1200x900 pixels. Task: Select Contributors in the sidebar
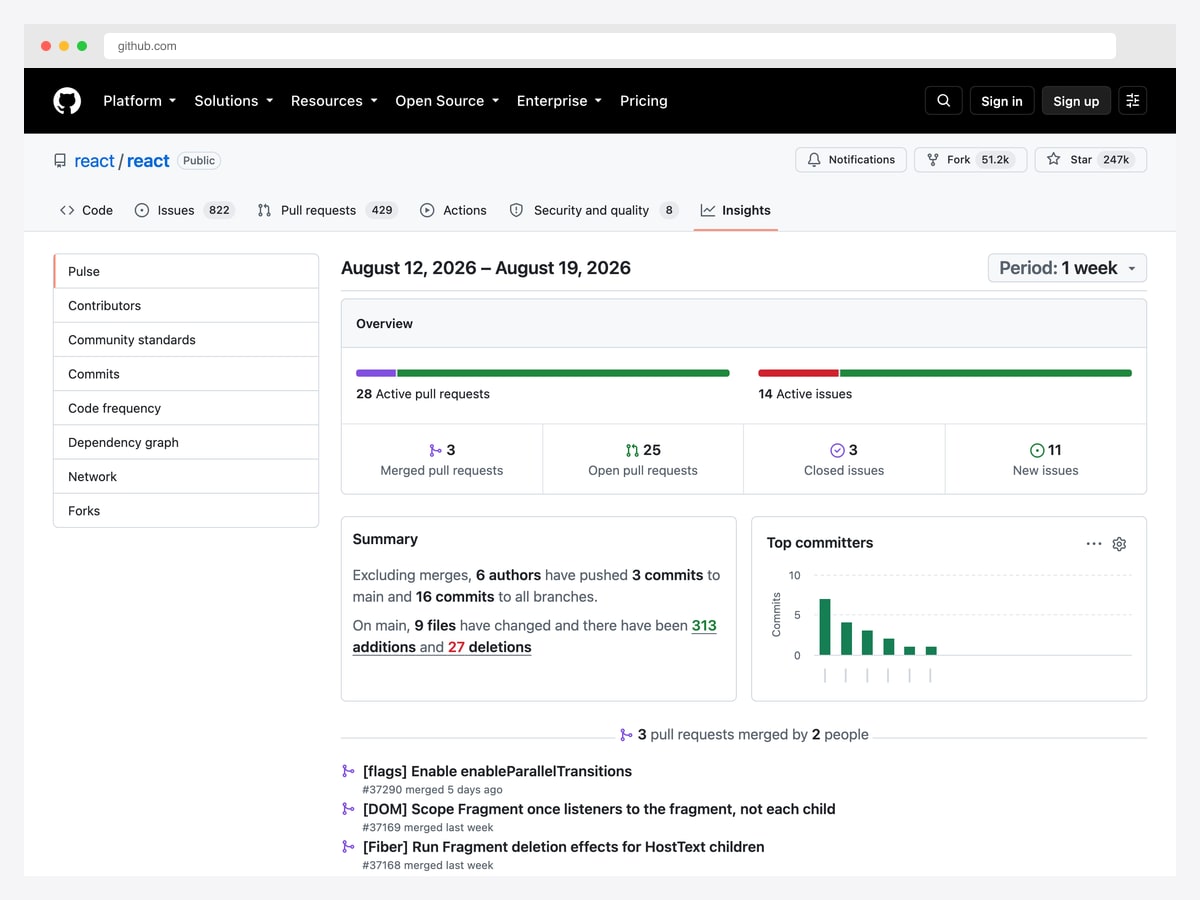[186, 306]
